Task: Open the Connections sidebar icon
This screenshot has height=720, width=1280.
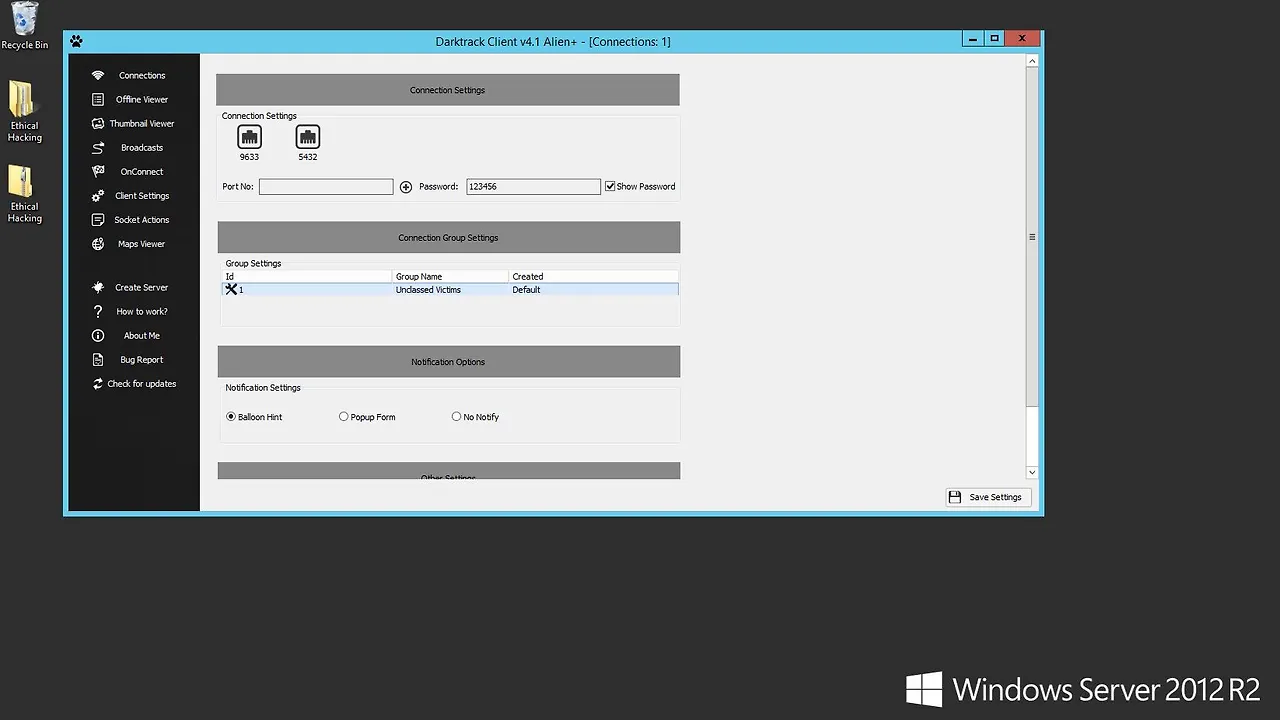Action: point(98,75)
